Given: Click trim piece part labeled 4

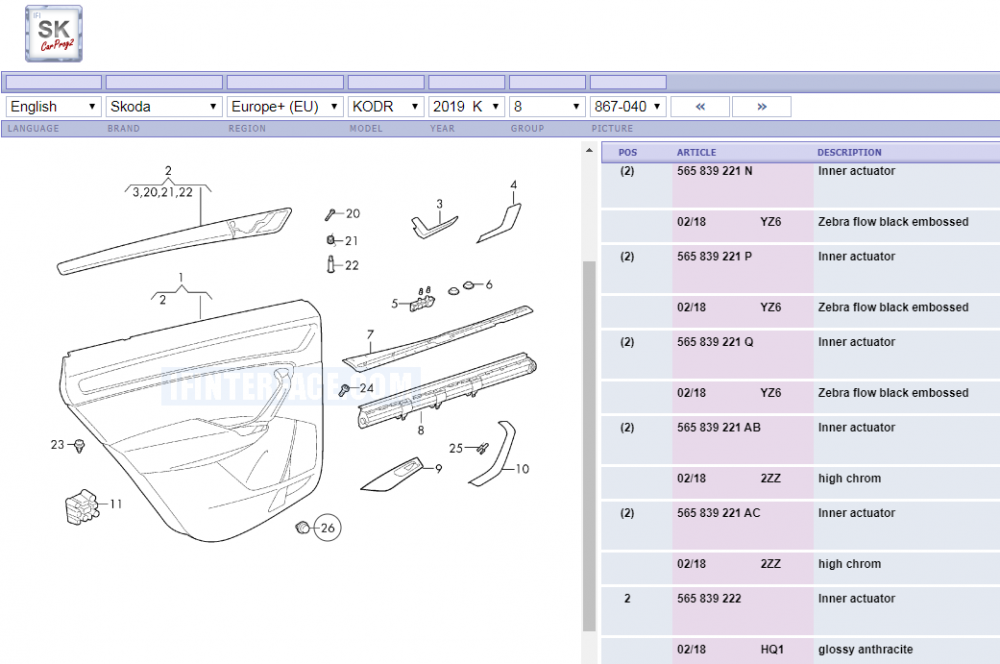Looking at the screenshot, I should [499, 225].
